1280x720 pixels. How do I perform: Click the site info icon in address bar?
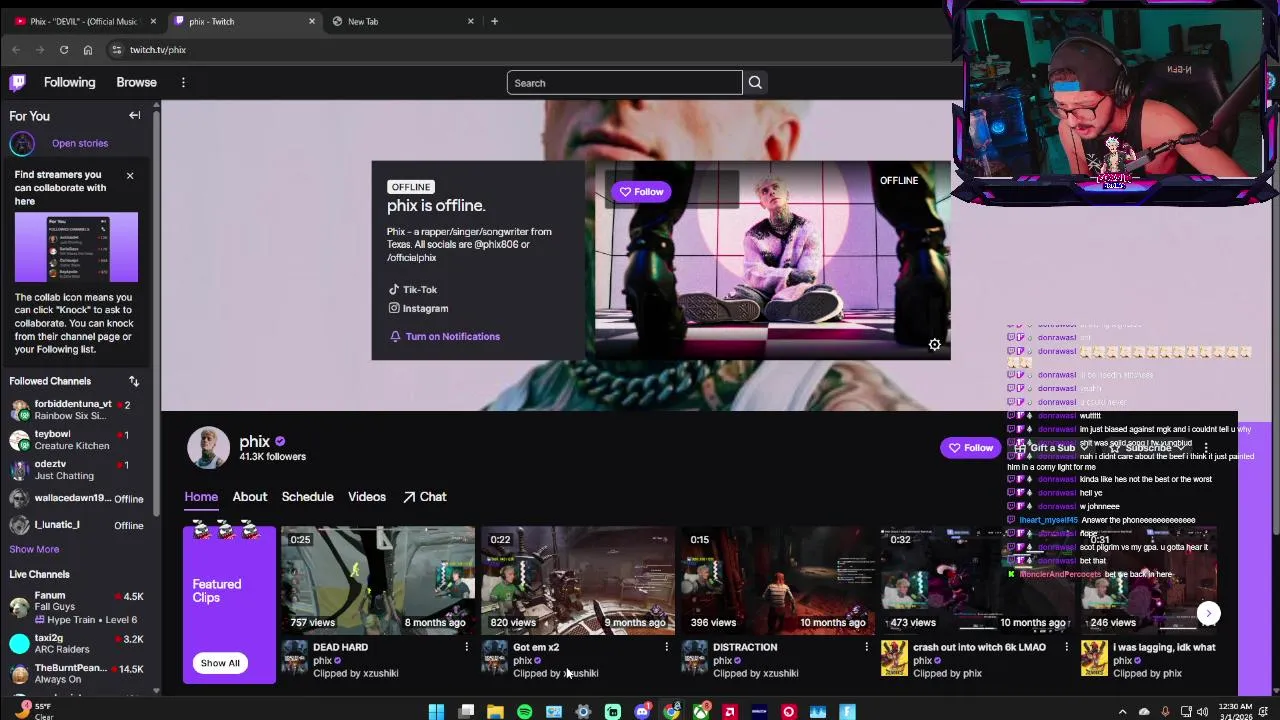[116, 50]
